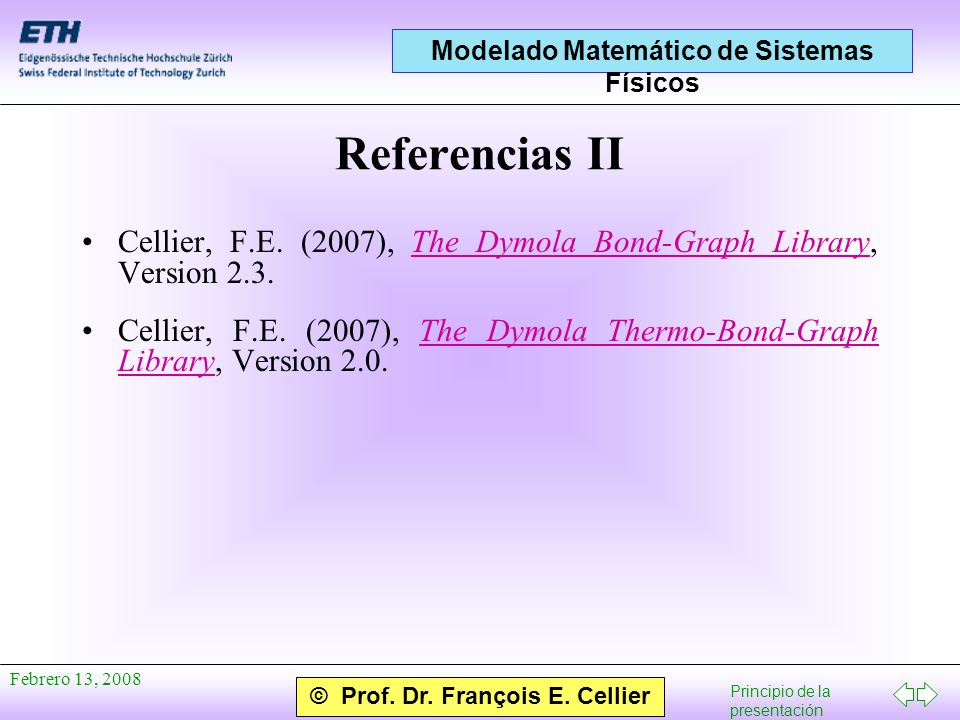960x720 pixels.
Task: Go to previous slide with left arrow
Action: (x=904, y=694)
